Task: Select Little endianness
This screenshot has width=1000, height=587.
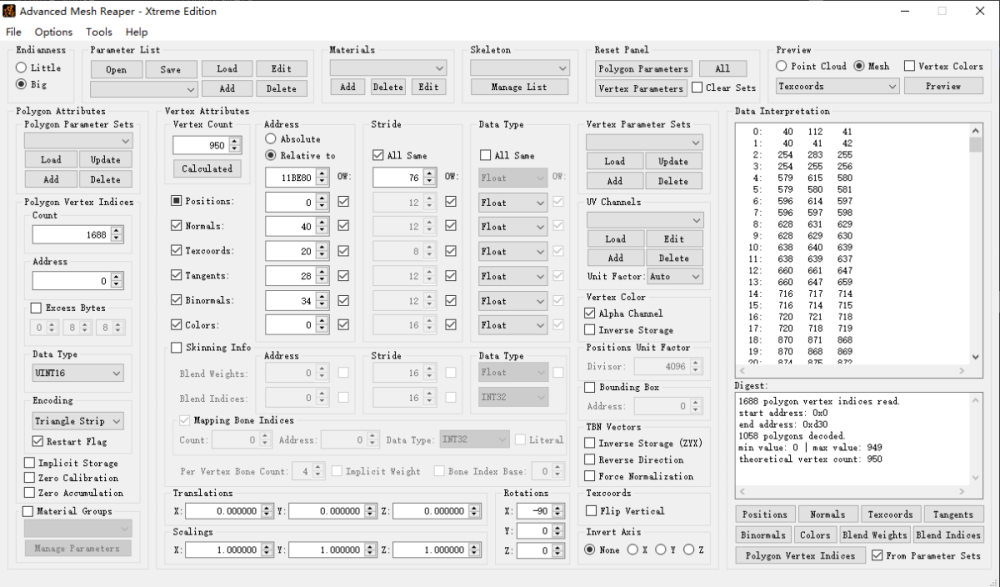Action: tap(21, 68)
